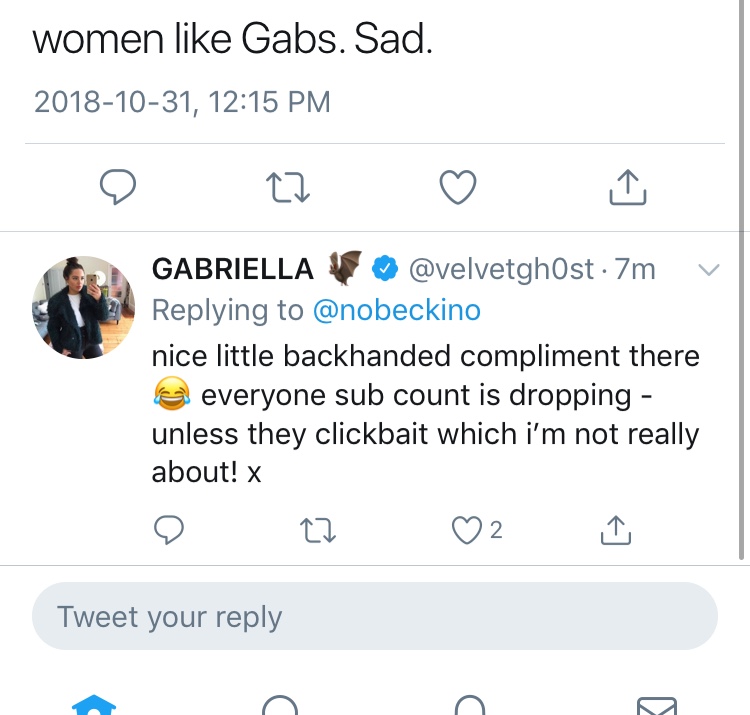Share GABRIELLA's reply tweet
The height and width of the screenshot is (715, 750).
pyautogui.click(x=616, y=530)
